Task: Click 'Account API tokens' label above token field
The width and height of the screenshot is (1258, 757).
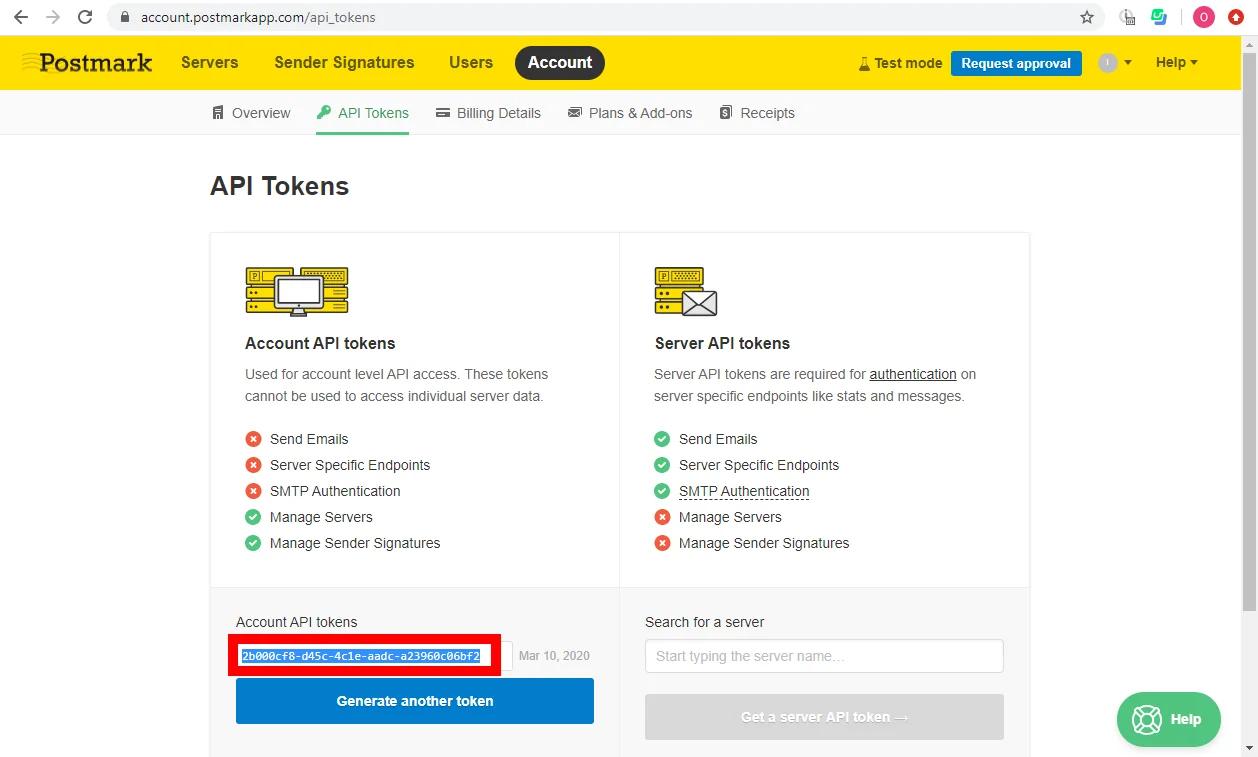Action: pyautogui.click(x=297, y=622)
